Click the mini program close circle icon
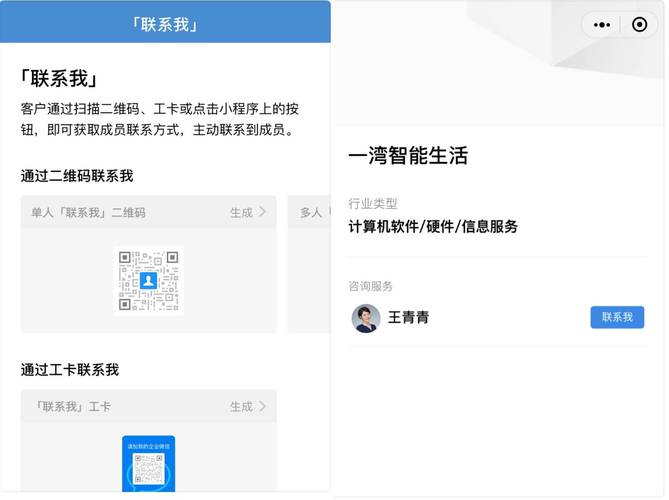 (x=639, y=26)
